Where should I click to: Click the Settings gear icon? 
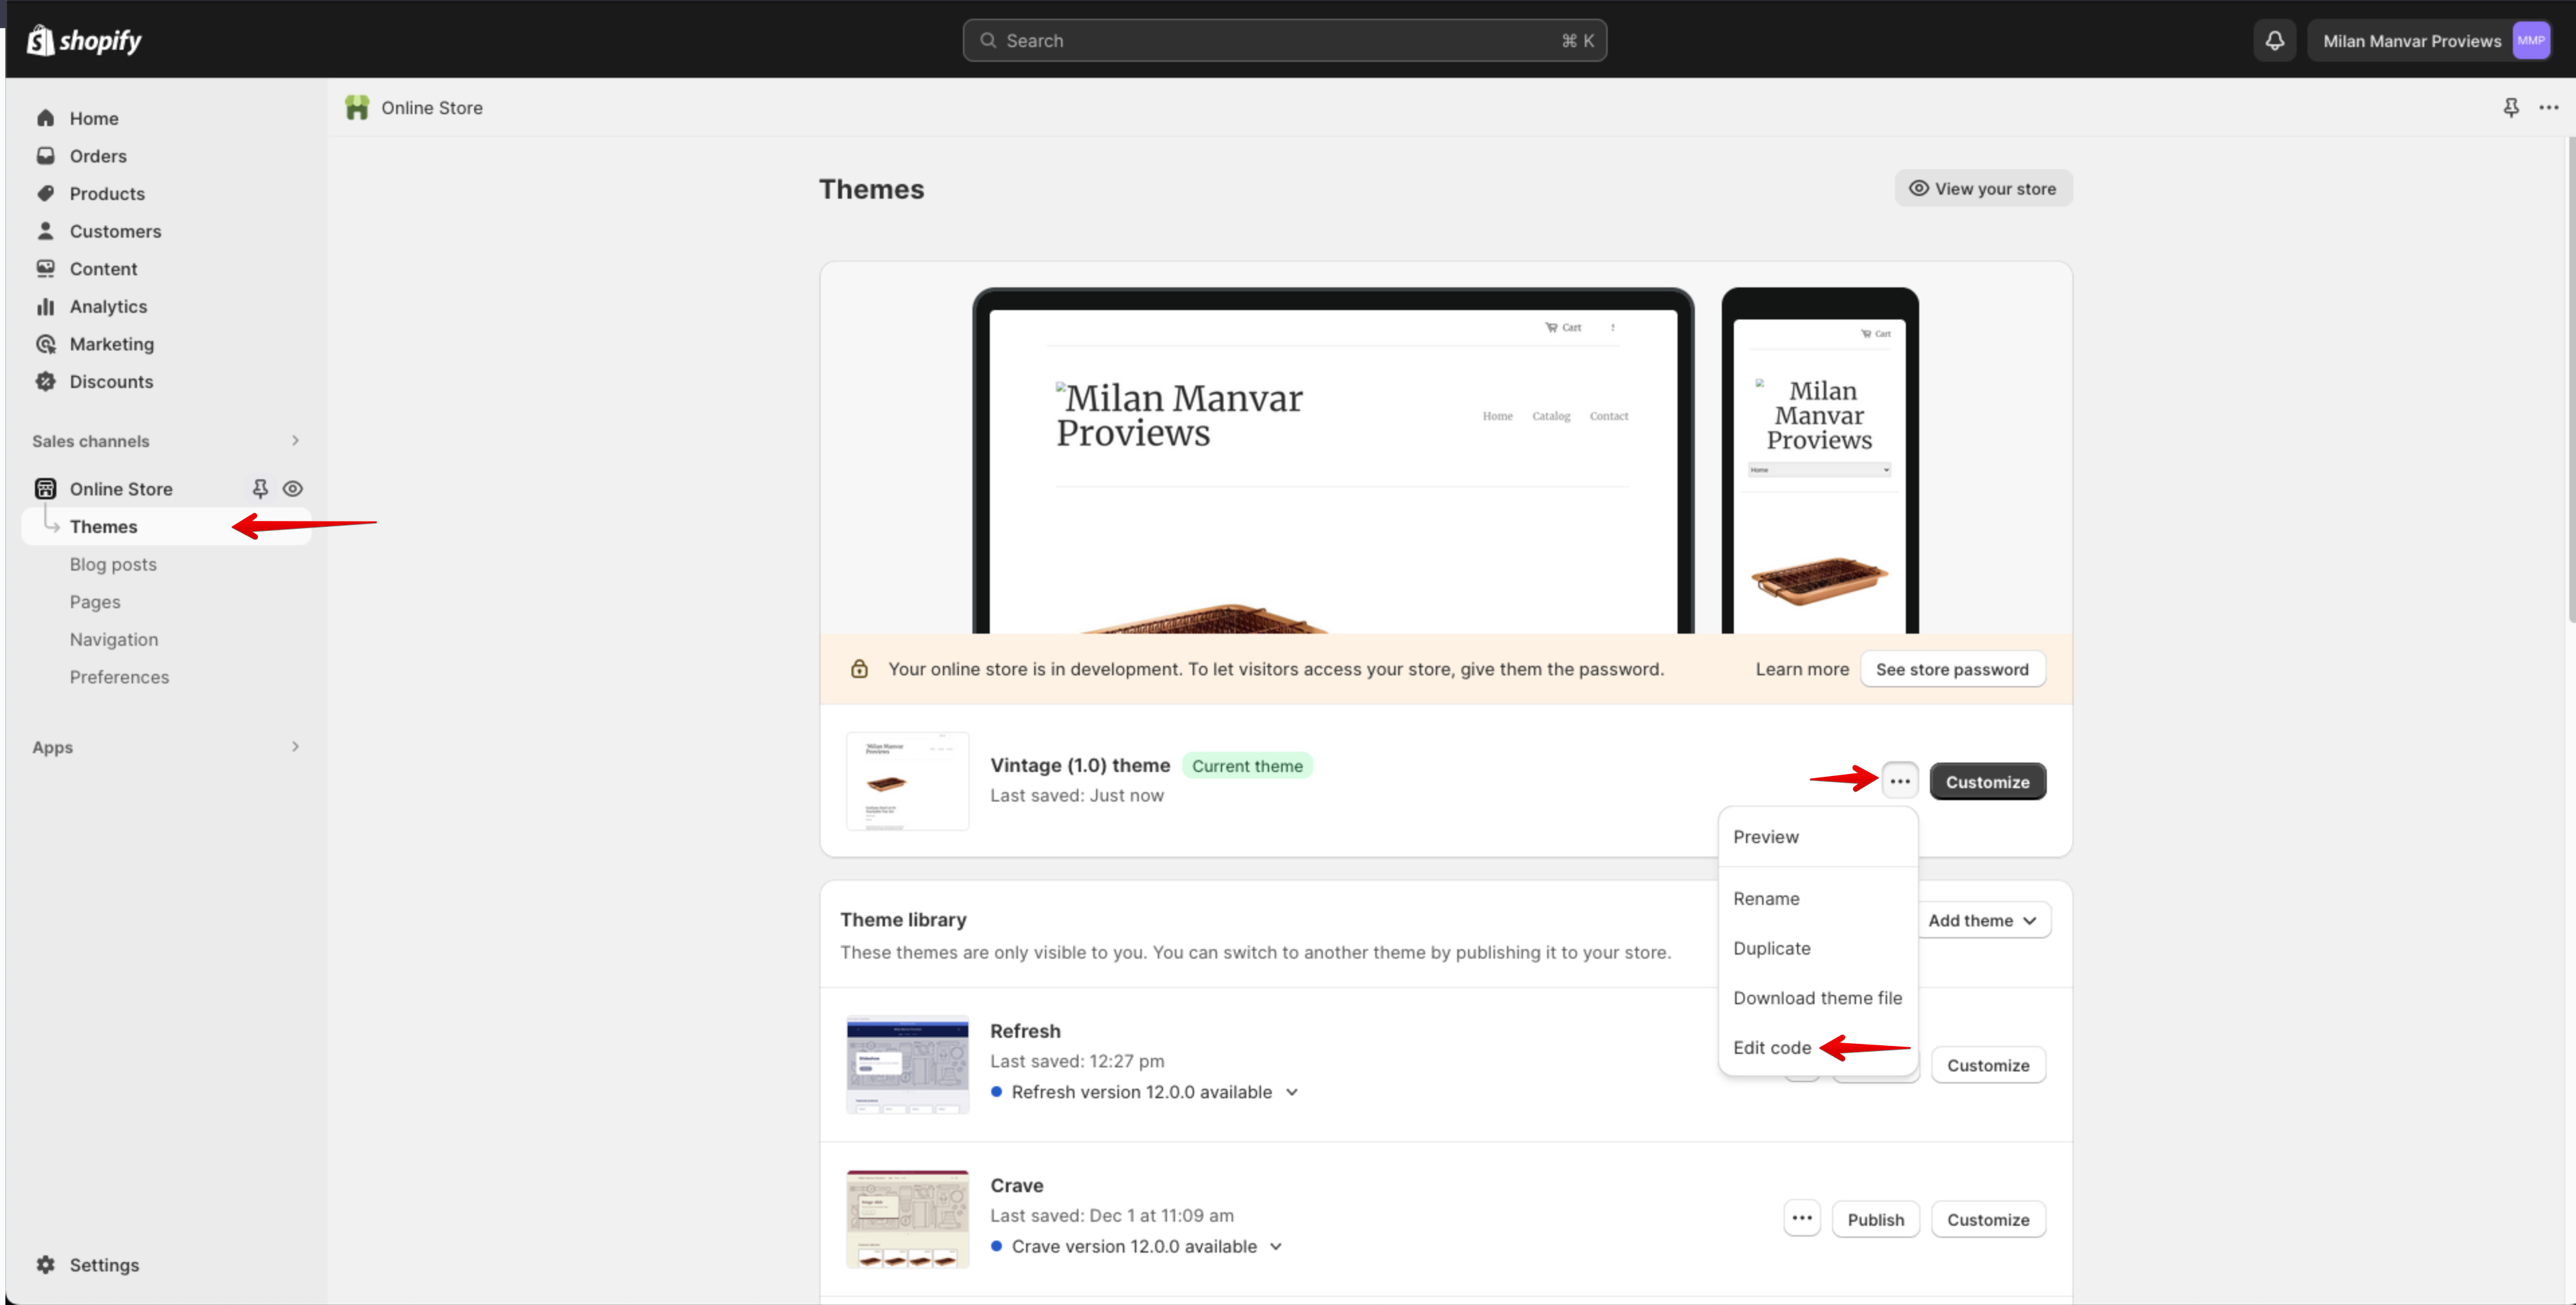pos(45,1264)
